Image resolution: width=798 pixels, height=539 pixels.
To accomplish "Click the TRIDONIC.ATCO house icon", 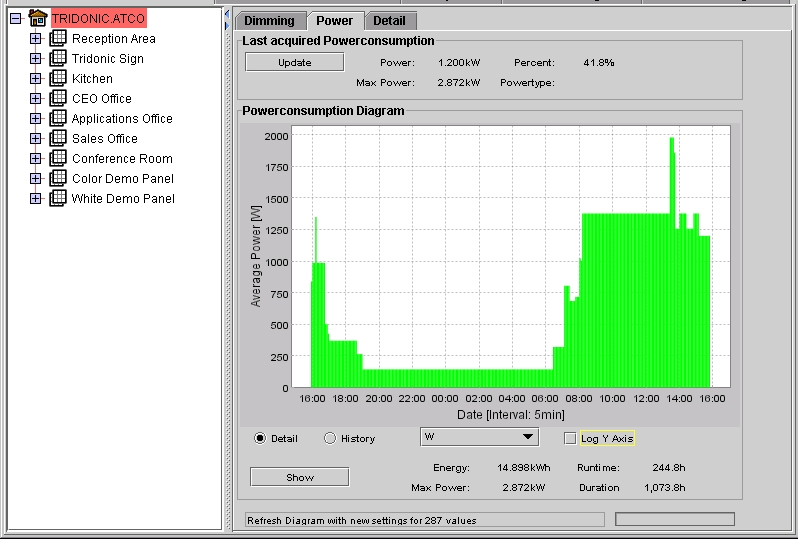I will pyautogui.click(x=38, y=18).
